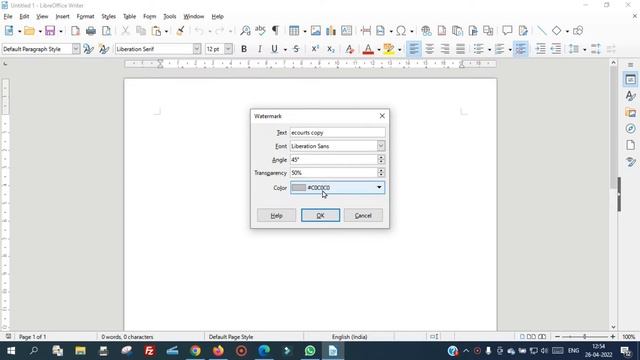The height and width of the screenshot is (360, 640).
Task: Click the Cut scissors icon
Action: tap(125, 31)
